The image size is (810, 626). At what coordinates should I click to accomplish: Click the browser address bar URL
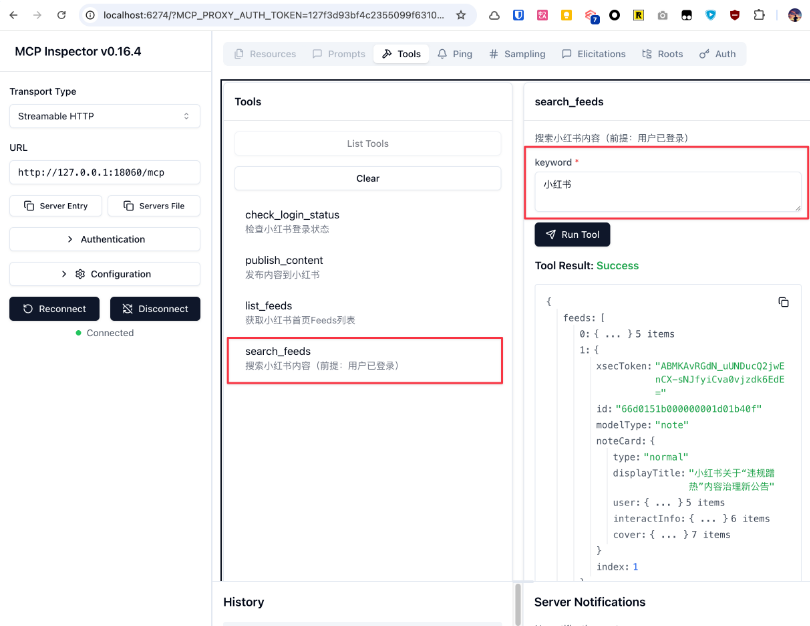273,15
